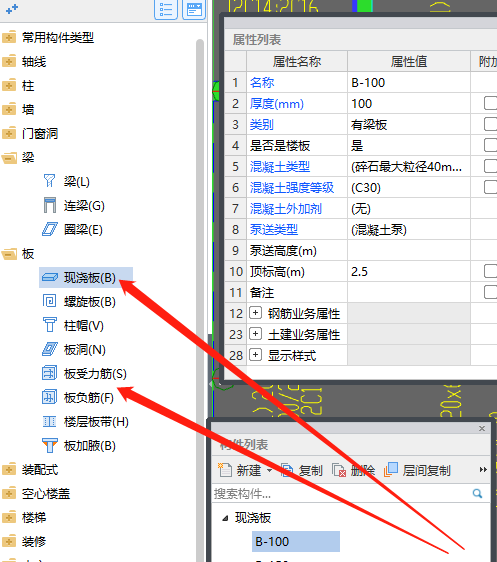The height and width of the screenshot is (562, 497).
Task: Expand the 常用构件类型 folder
Action: pyautogui.click(x=9, y=37)
